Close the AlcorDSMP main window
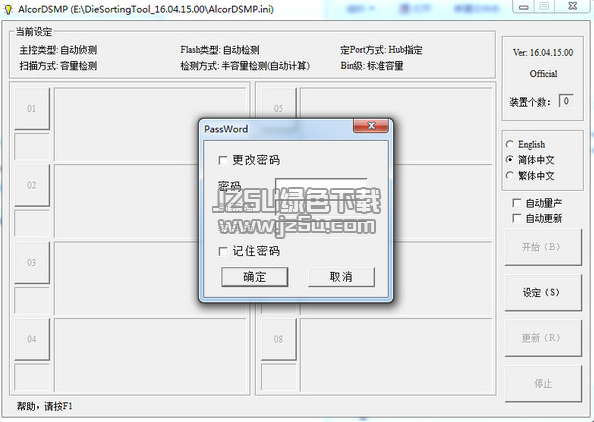 point(572,6)
